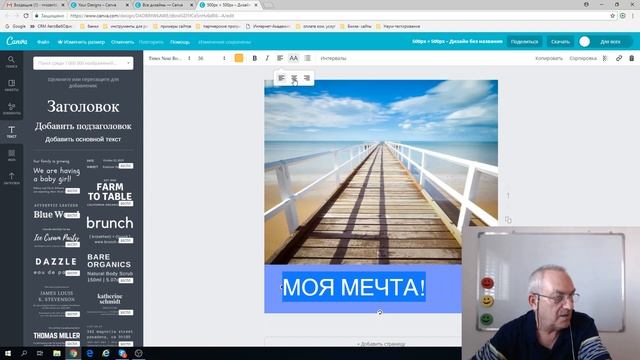Image resolution: width=640 pixels, height=360 pixels.
Task: Click the МОЯ МЕЧТА! text on canvas
Action: click(353, 287)
